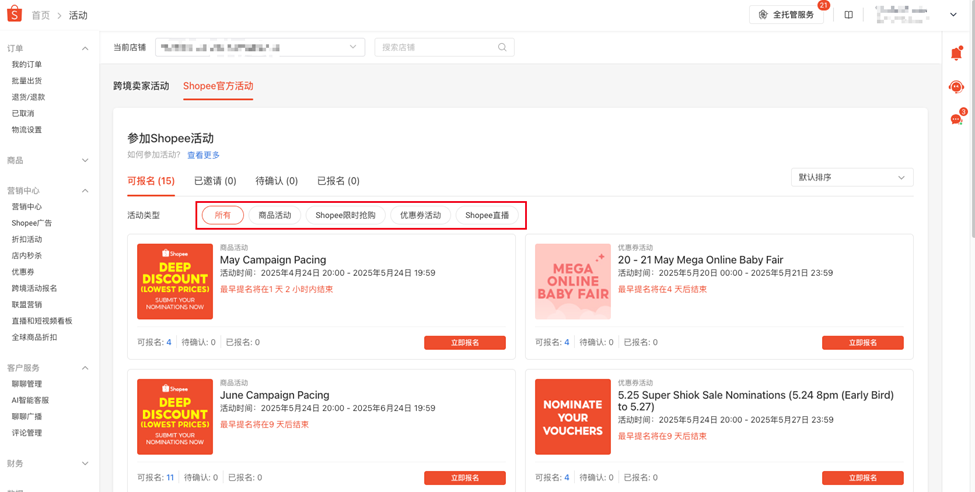Click the 全托管服务 button
Viewport: 975px width, 492px height.
(787, 15)
